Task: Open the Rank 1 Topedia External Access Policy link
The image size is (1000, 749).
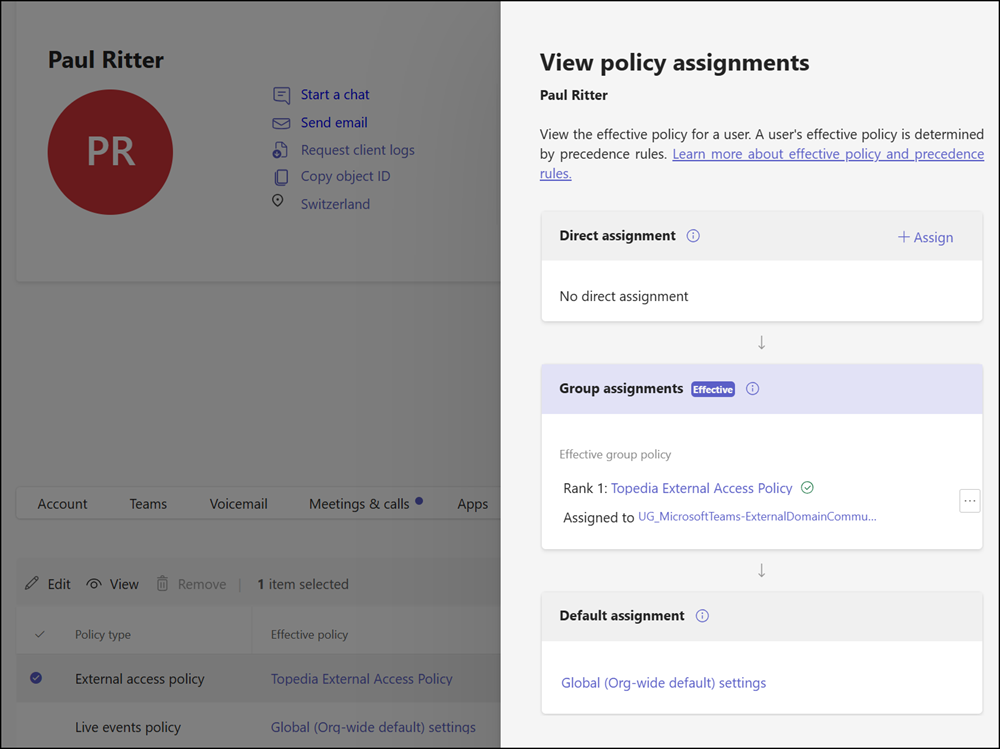Action: (701, 488)
